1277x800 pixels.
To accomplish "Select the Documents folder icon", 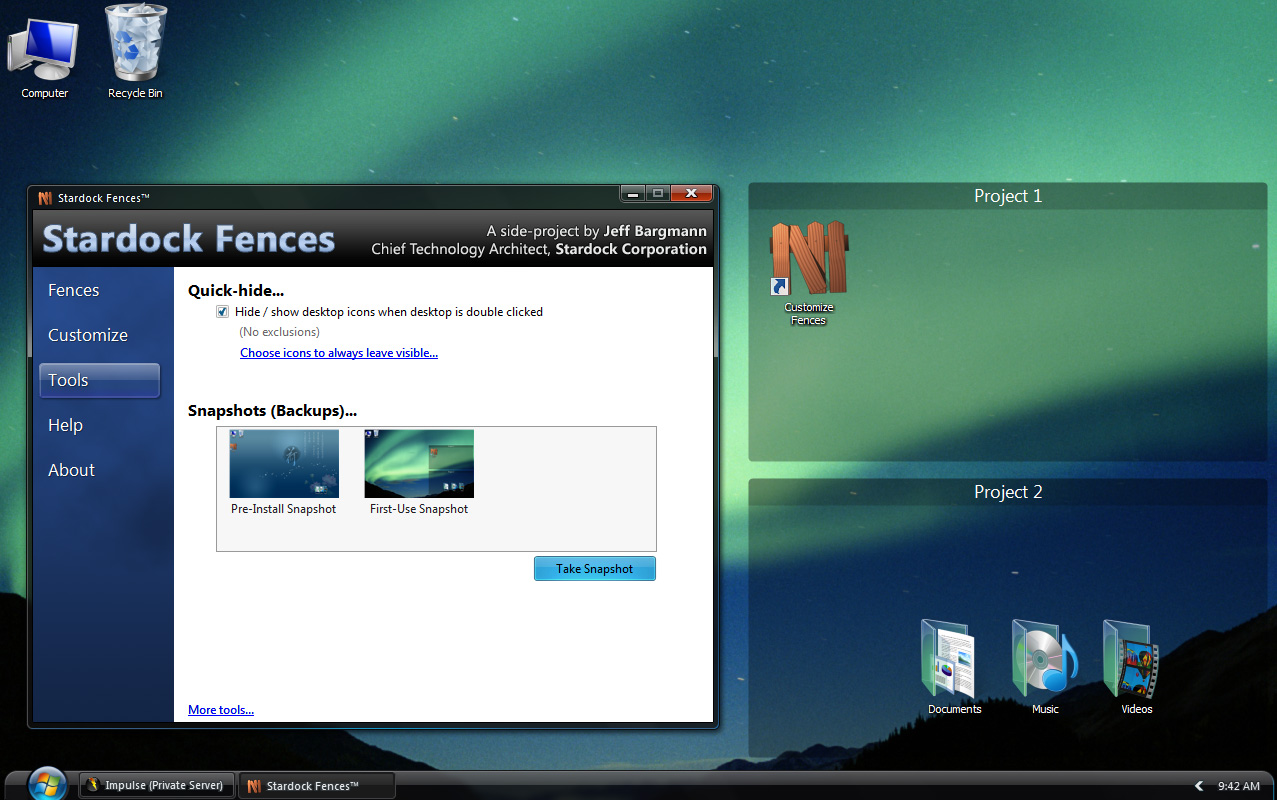I will click(x=954, y=667).
